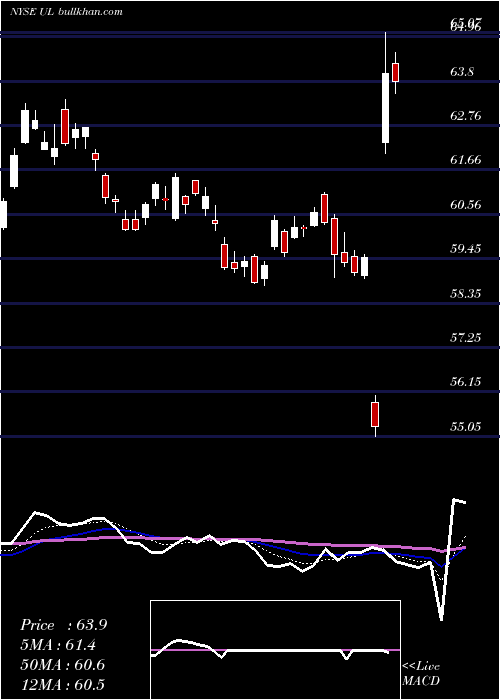Click the 50MA : 60.6 readout
This screenshot has width=500, height=700.
(x=63, y=665)
